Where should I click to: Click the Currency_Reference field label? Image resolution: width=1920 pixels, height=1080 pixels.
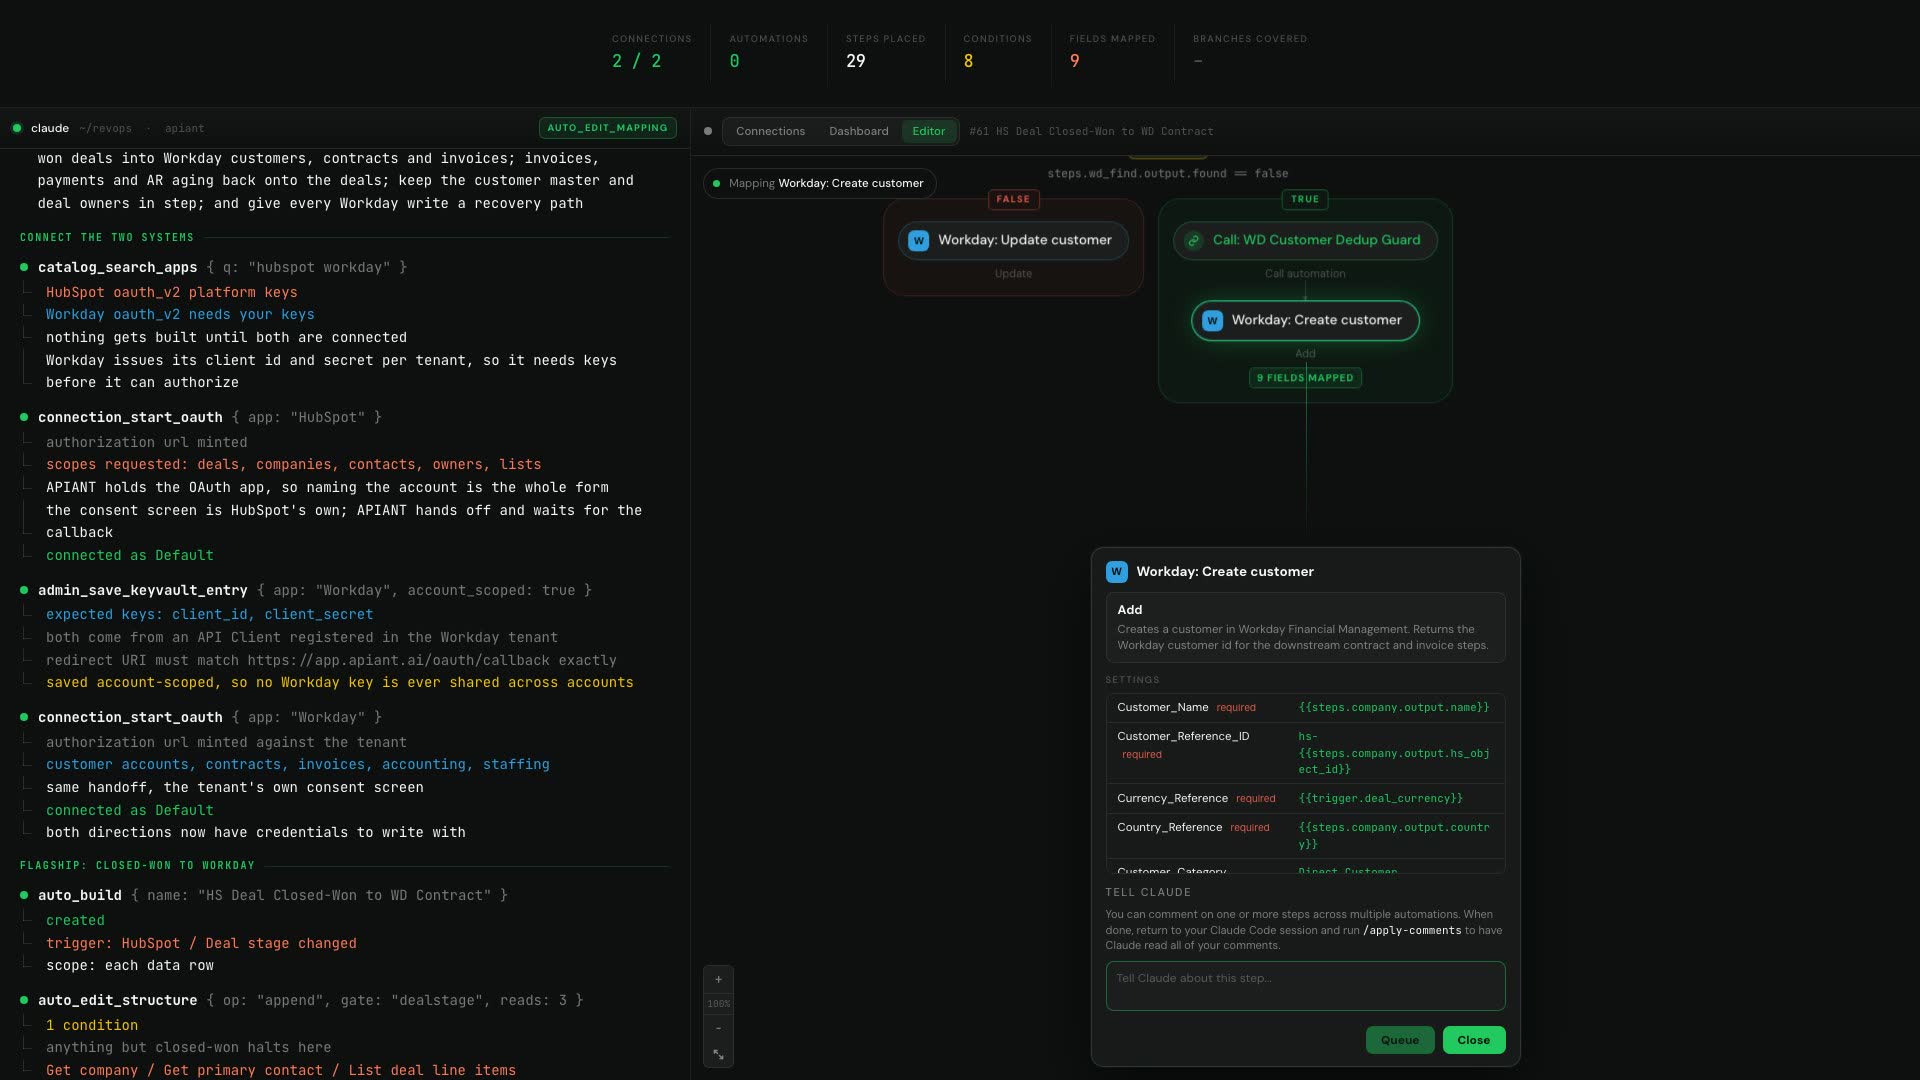(1172, 799)
